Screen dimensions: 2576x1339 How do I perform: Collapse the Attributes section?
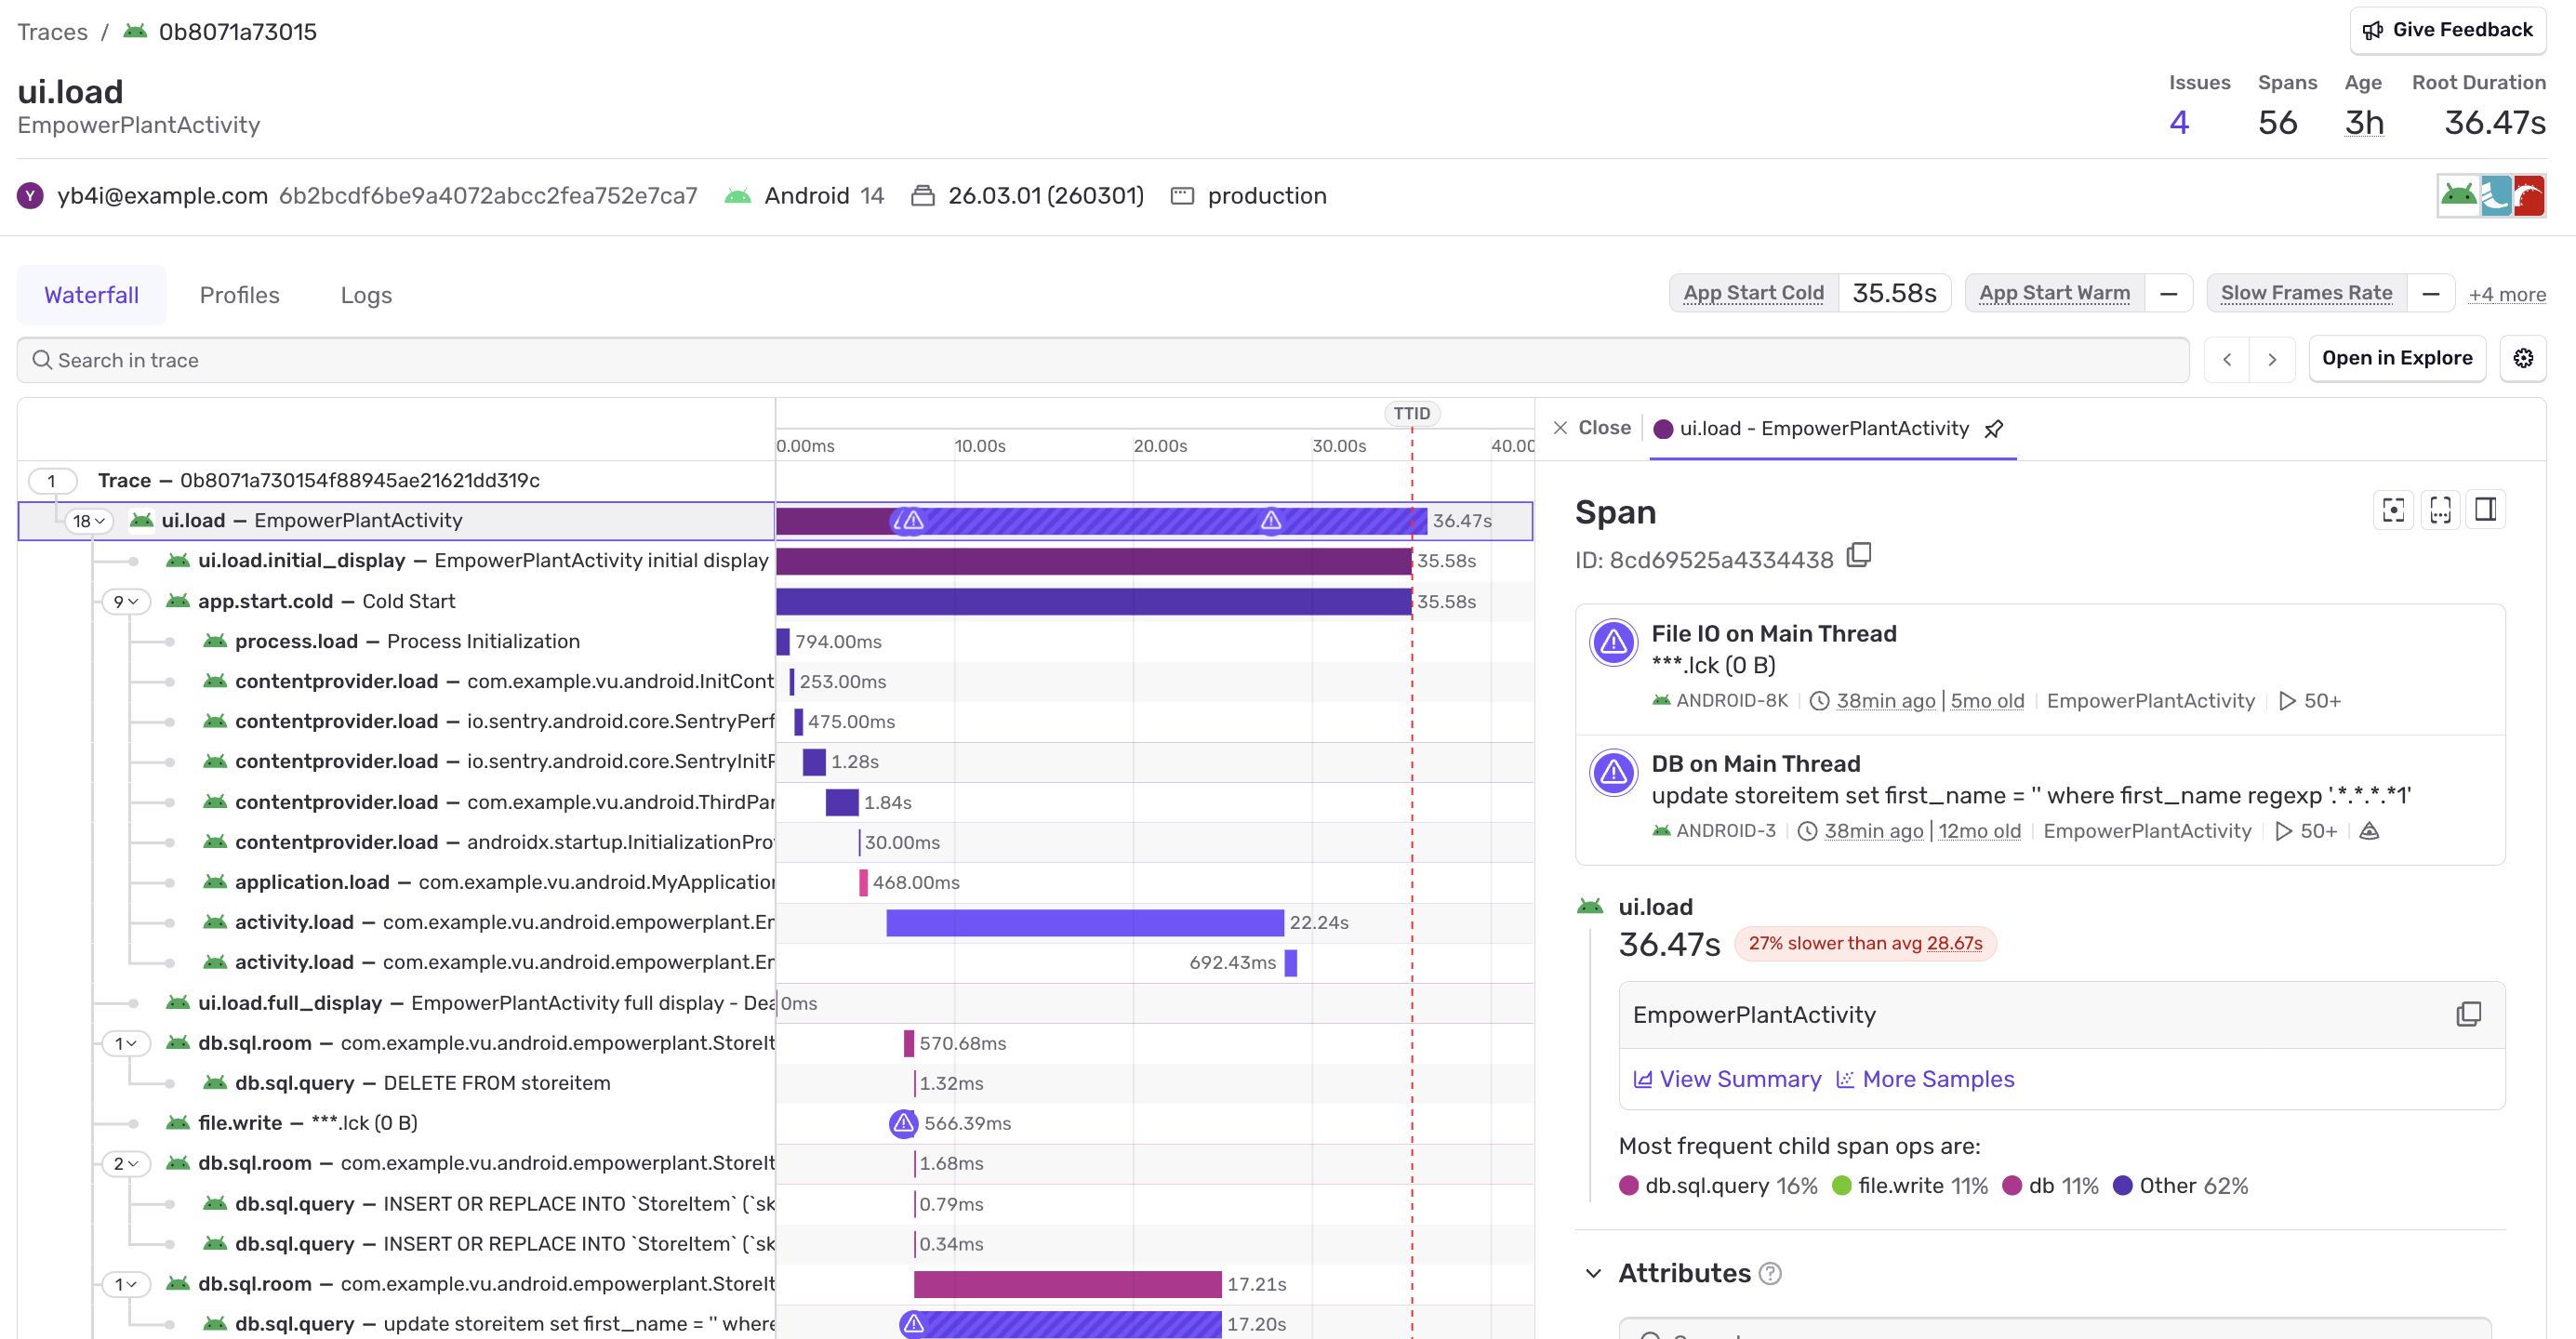[1593, 1274]
